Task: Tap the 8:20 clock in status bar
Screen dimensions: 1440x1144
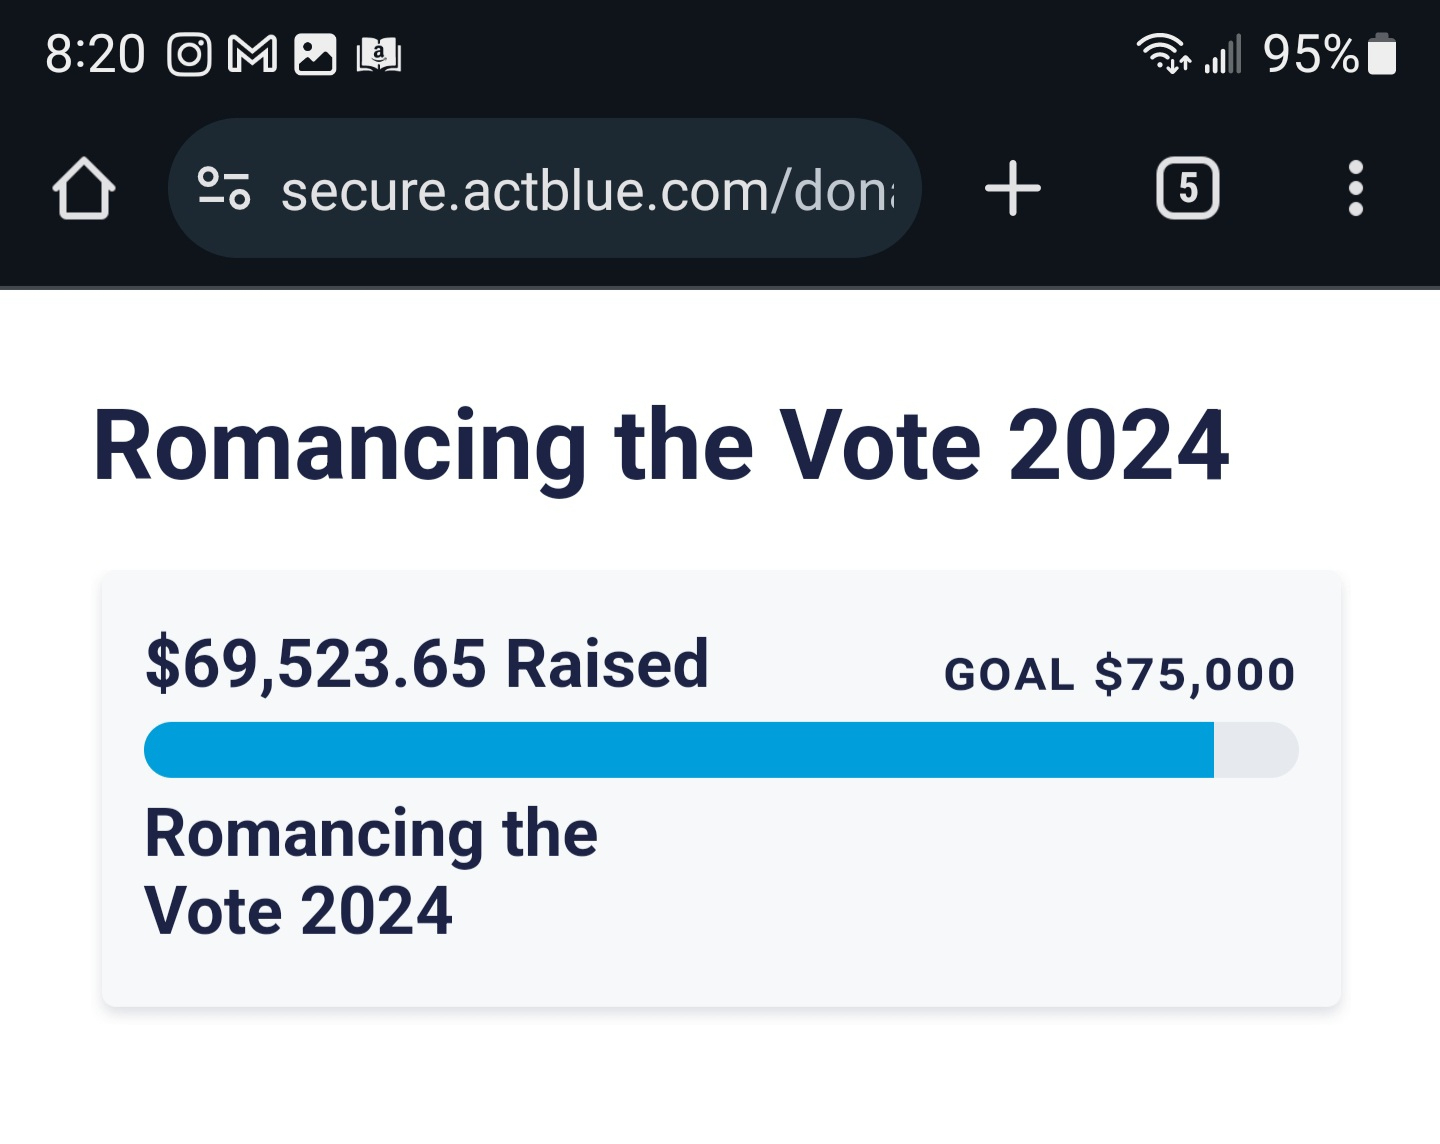Action: (x=95, y=54)
